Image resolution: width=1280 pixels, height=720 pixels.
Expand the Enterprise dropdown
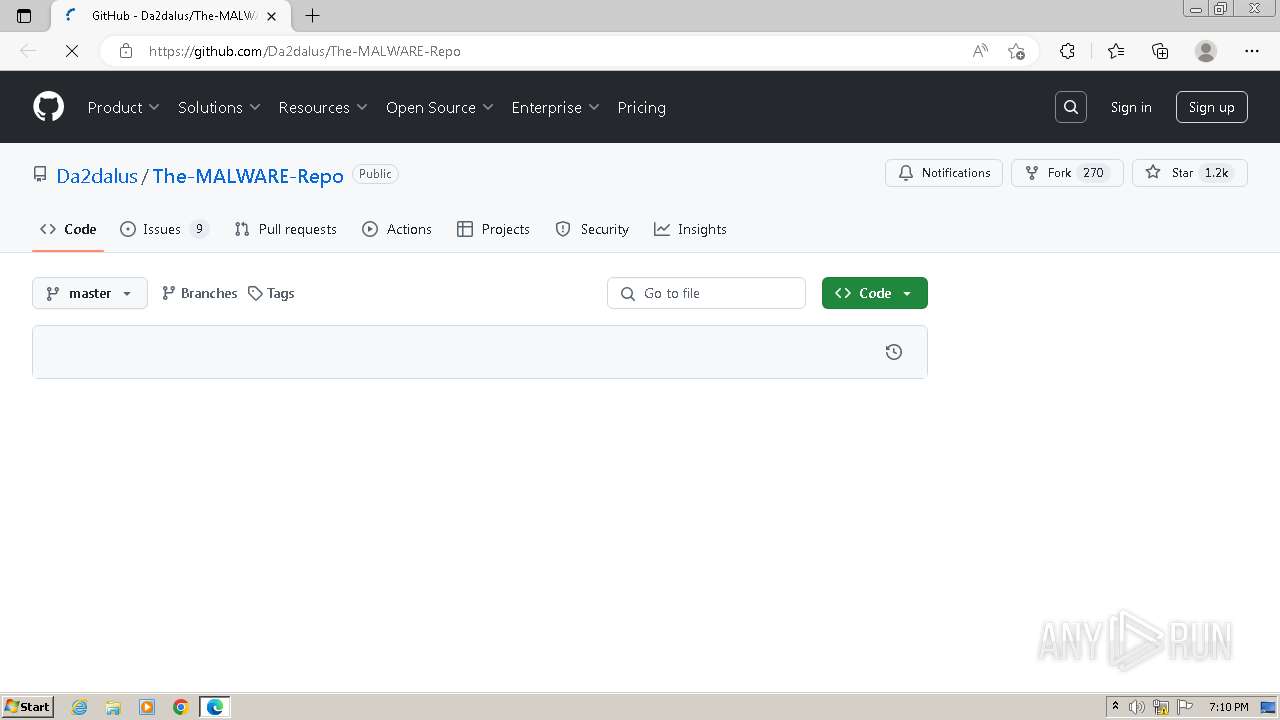(555, 107)
